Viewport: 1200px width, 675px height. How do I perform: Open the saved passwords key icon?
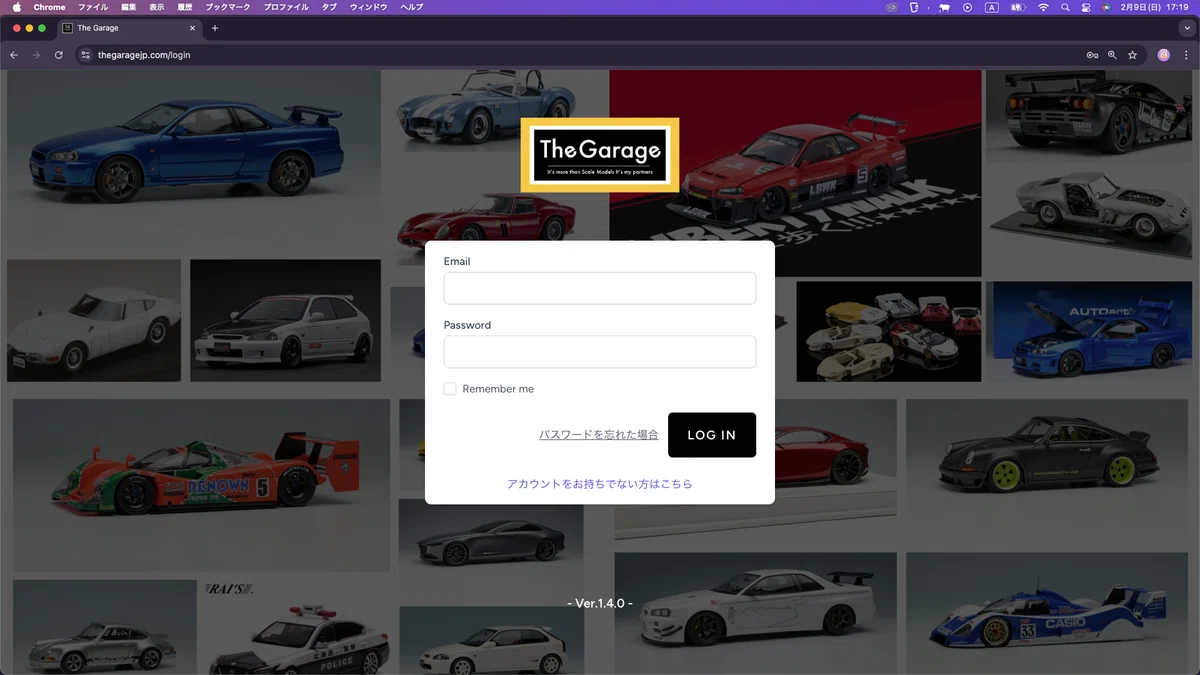[x=1092, y=55]
